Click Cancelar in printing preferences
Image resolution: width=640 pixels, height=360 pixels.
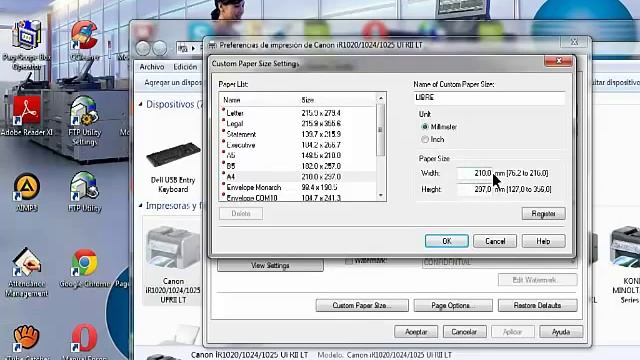click(x=464, y=332)
